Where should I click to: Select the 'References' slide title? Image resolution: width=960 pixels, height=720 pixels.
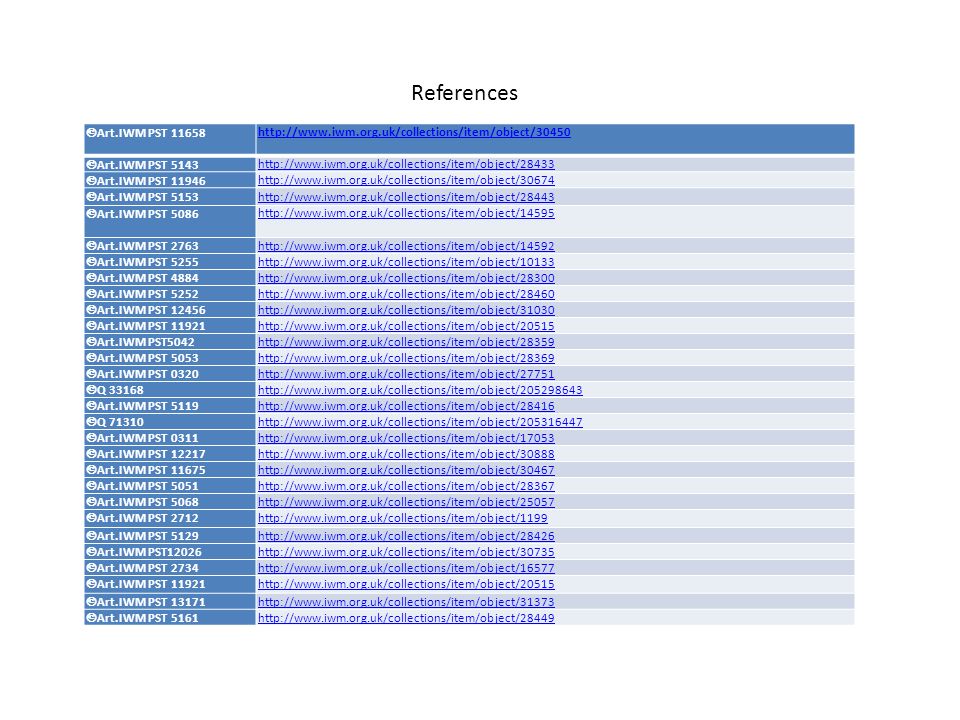[464, 93]
